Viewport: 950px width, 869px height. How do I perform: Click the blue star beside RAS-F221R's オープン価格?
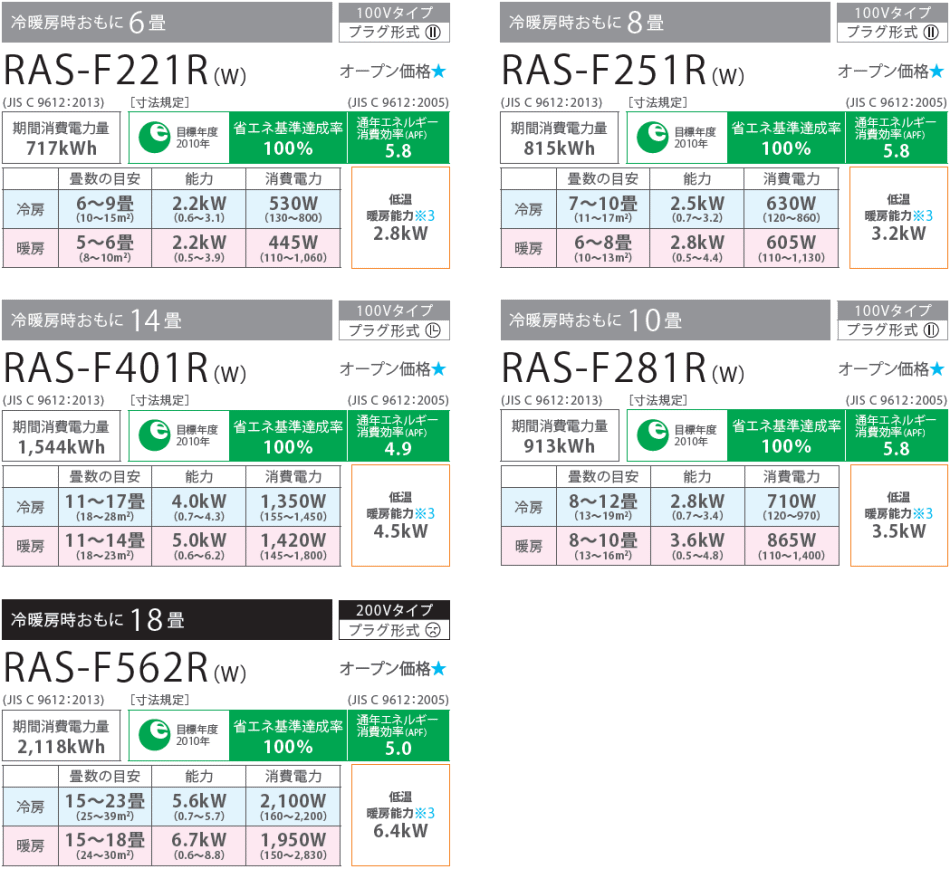click(x=439, y=72)
